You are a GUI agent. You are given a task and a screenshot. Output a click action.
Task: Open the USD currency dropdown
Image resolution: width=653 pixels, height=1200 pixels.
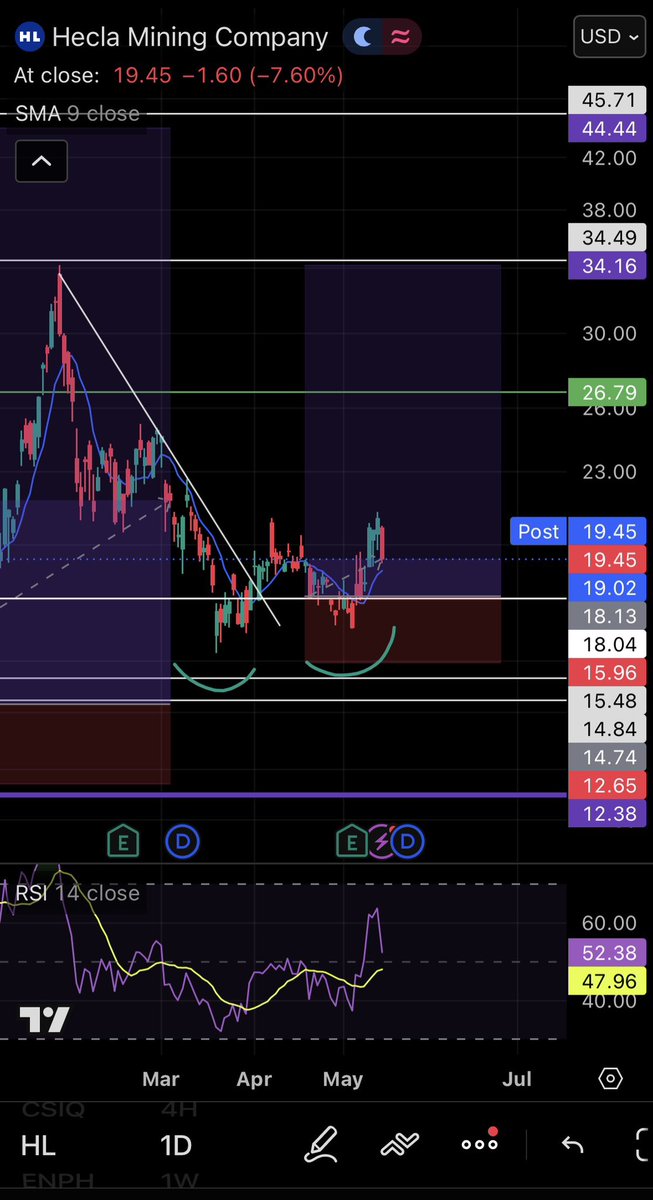[x=609, y=37]
